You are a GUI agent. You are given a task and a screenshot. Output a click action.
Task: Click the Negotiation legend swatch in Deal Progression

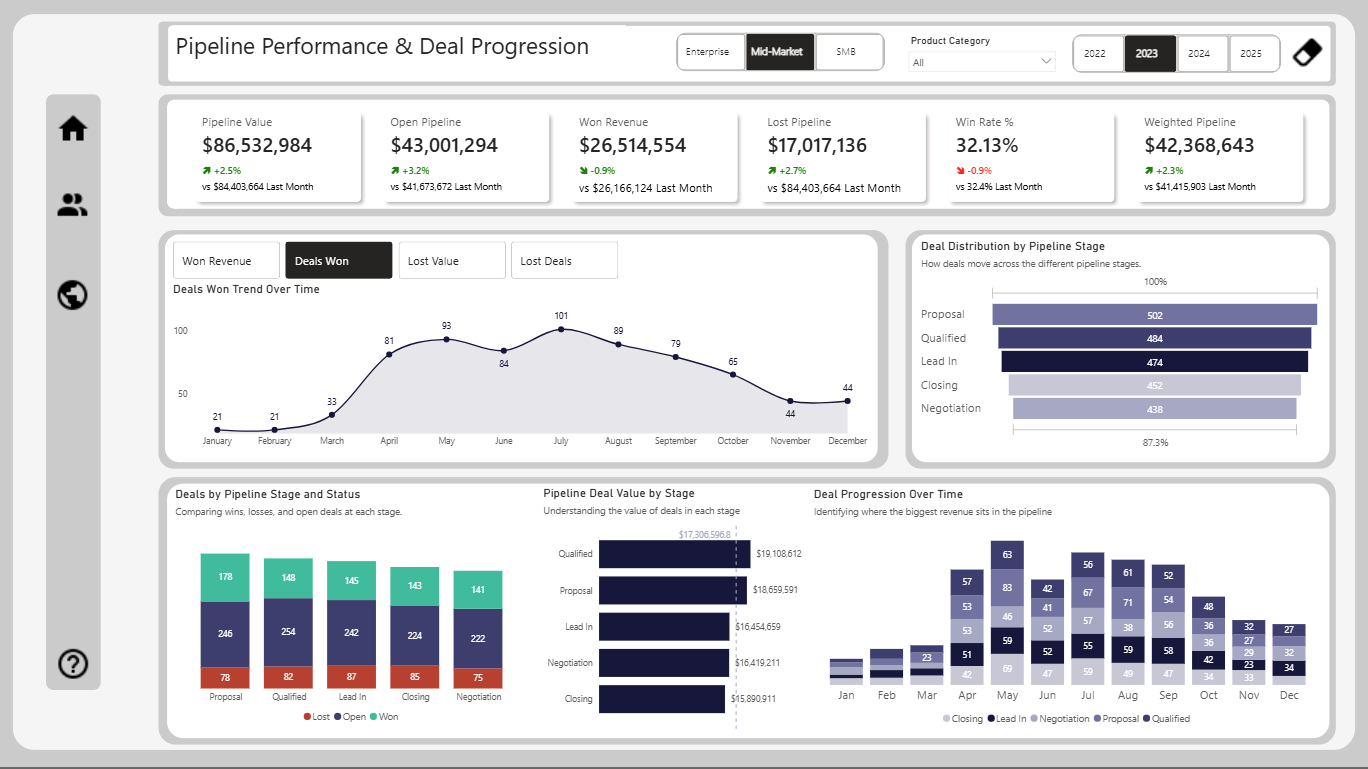[x=1034, y=719]
